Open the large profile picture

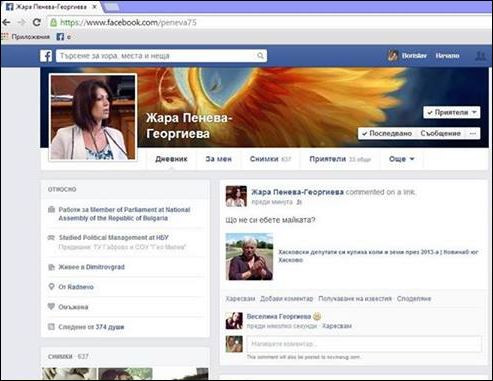(x=93, y=117)
